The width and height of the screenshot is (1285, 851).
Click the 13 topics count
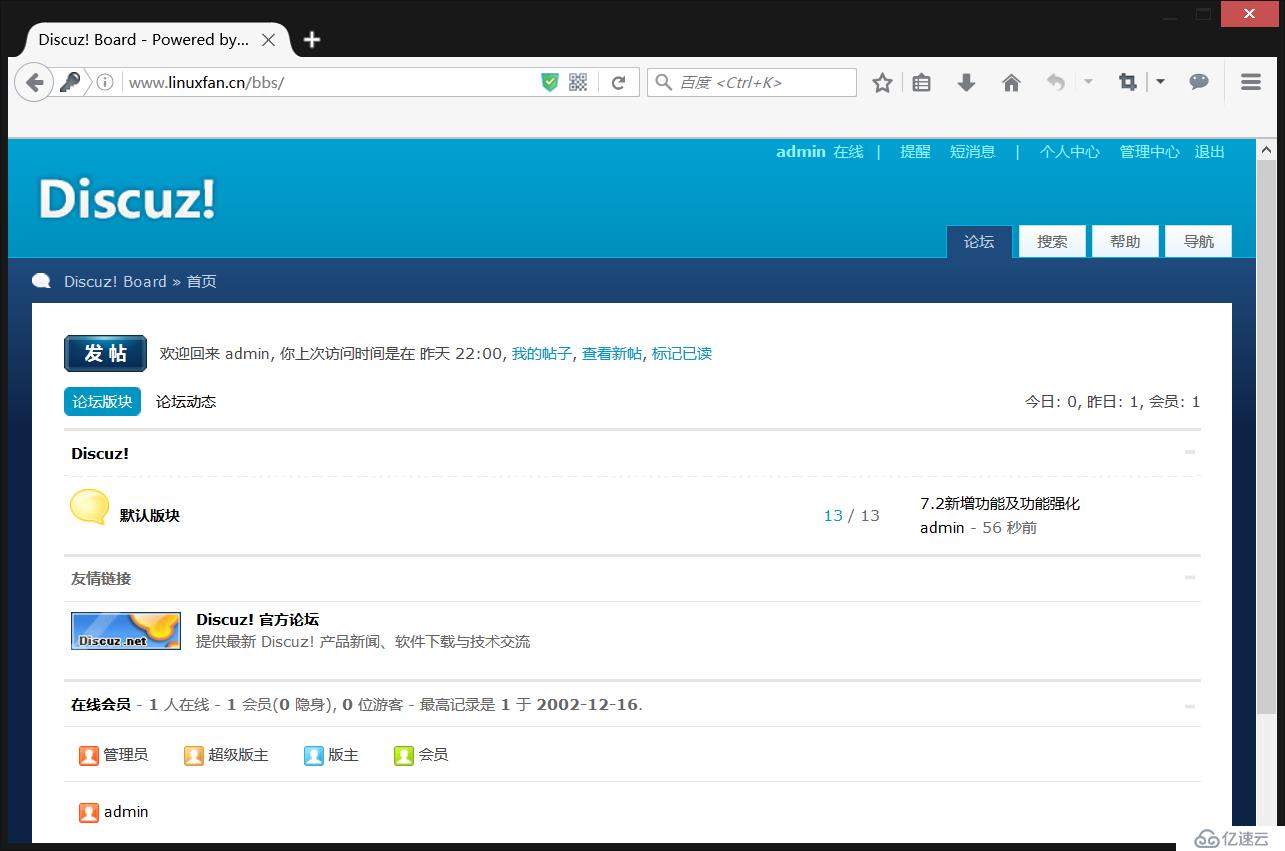833,515
